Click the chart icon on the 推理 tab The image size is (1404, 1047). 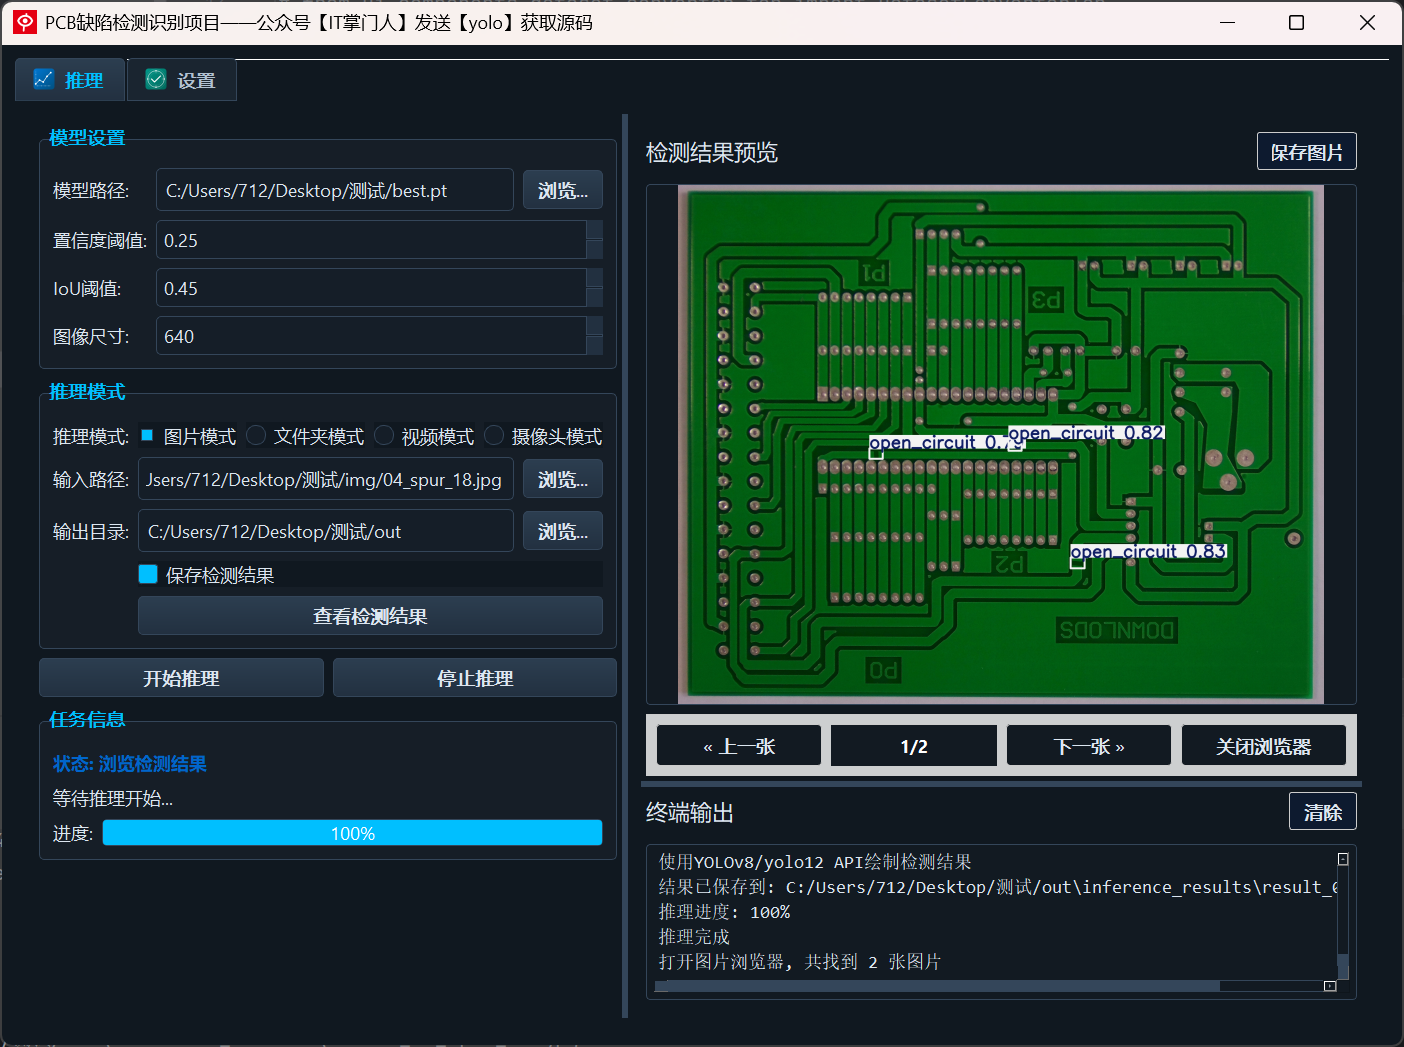point(44,78)
